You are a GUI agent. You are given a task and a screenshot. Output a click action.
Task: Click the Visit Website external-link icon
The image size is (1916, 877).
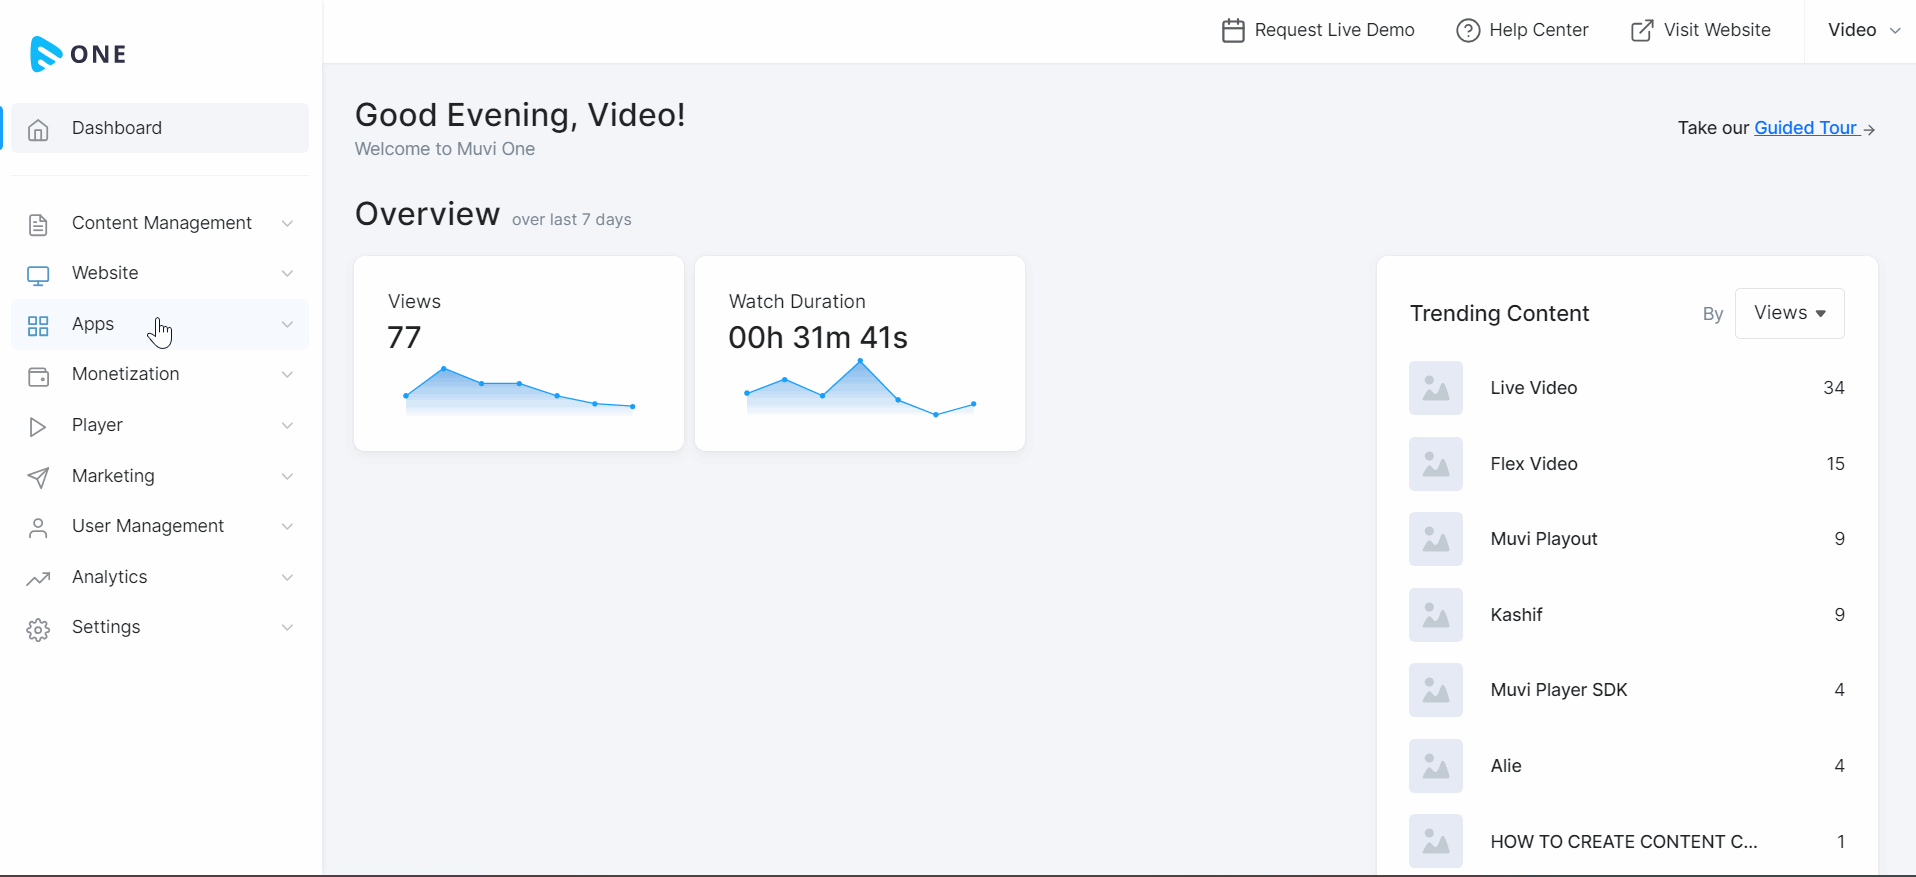coord(1642,31)
